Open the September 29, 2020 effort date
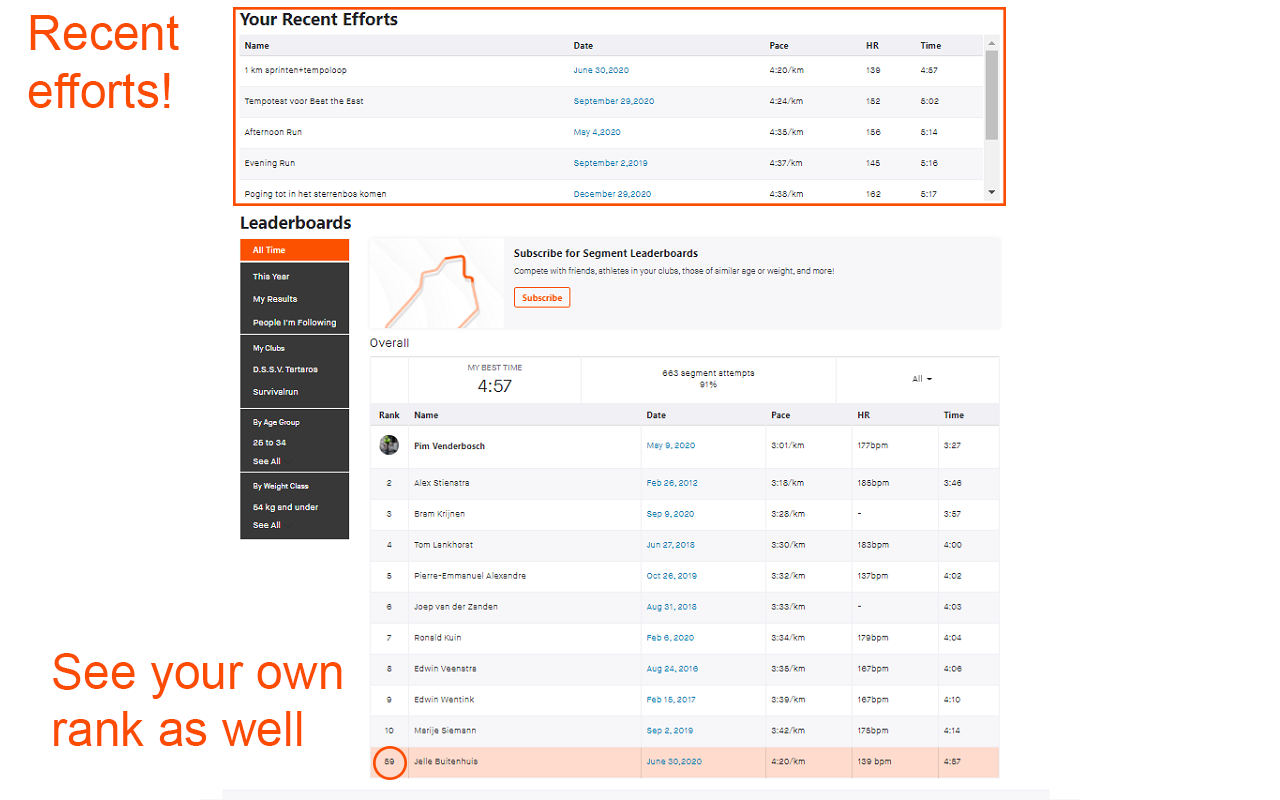 [613, 101]
